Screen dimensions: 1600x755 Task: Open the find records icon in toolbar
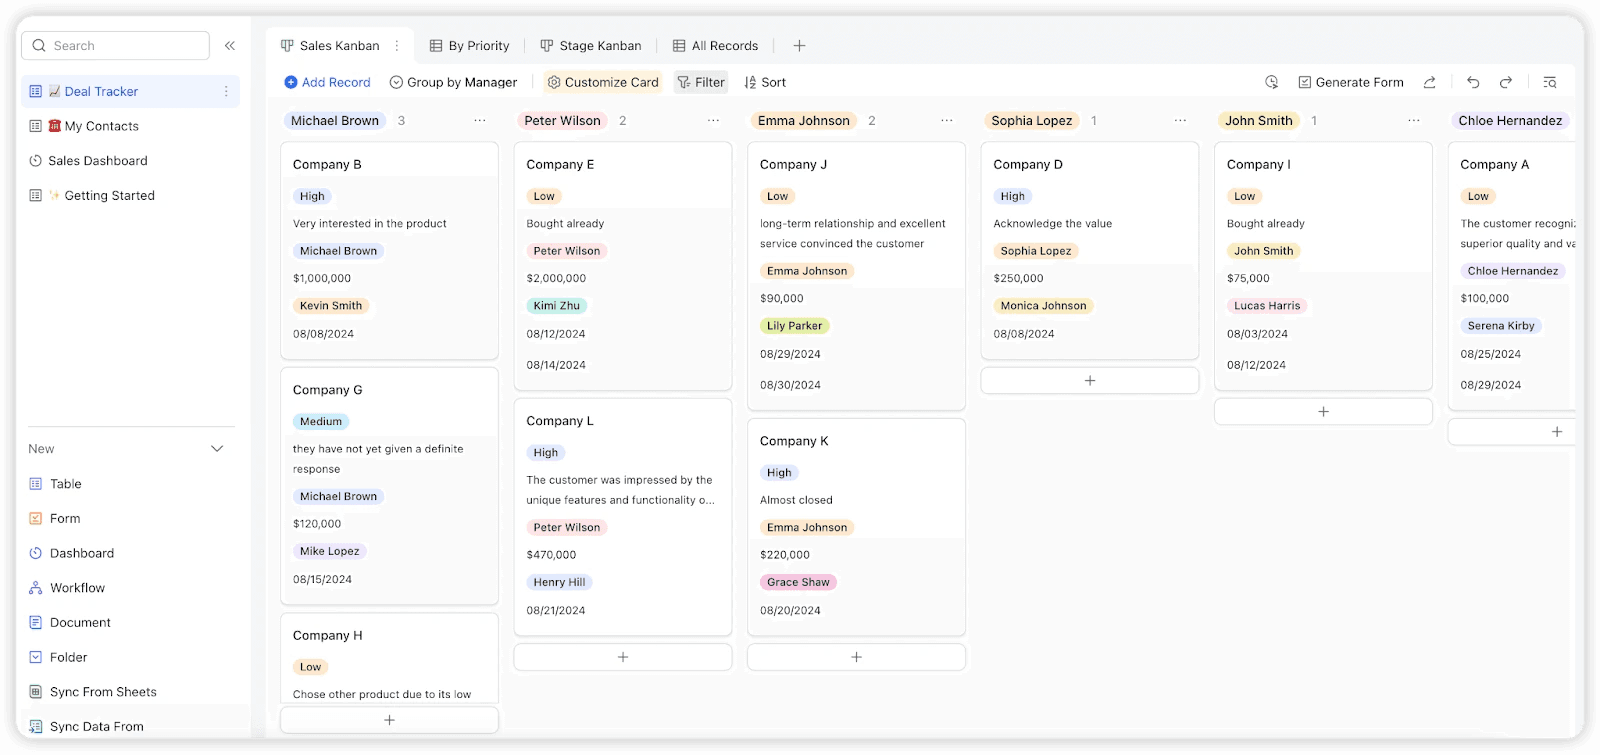pyautogui.click(x=1550, y=82)
